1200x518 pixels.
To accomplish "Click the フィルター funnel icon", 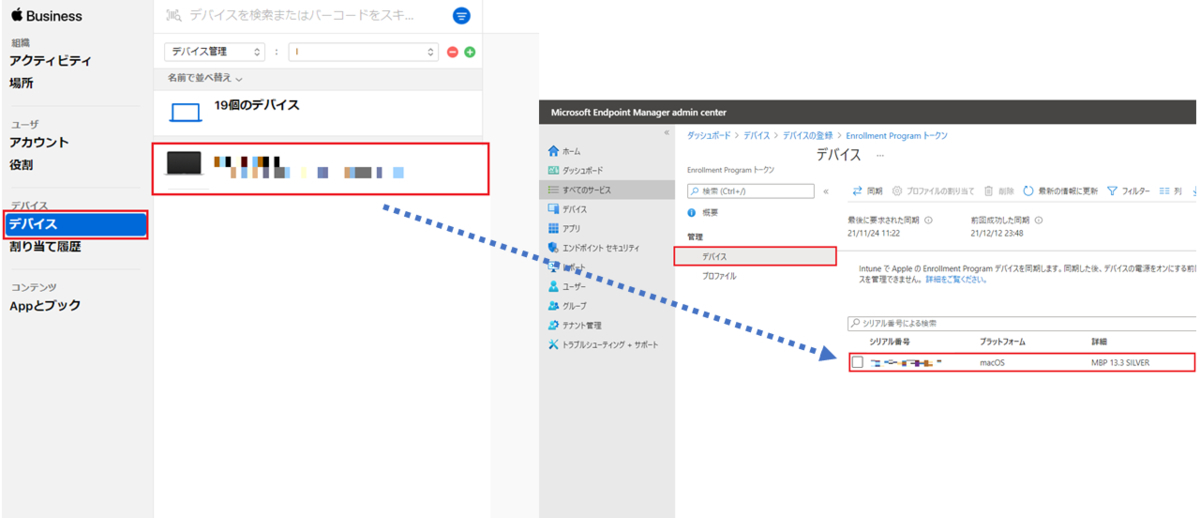I will click(x=1112, y=190).
